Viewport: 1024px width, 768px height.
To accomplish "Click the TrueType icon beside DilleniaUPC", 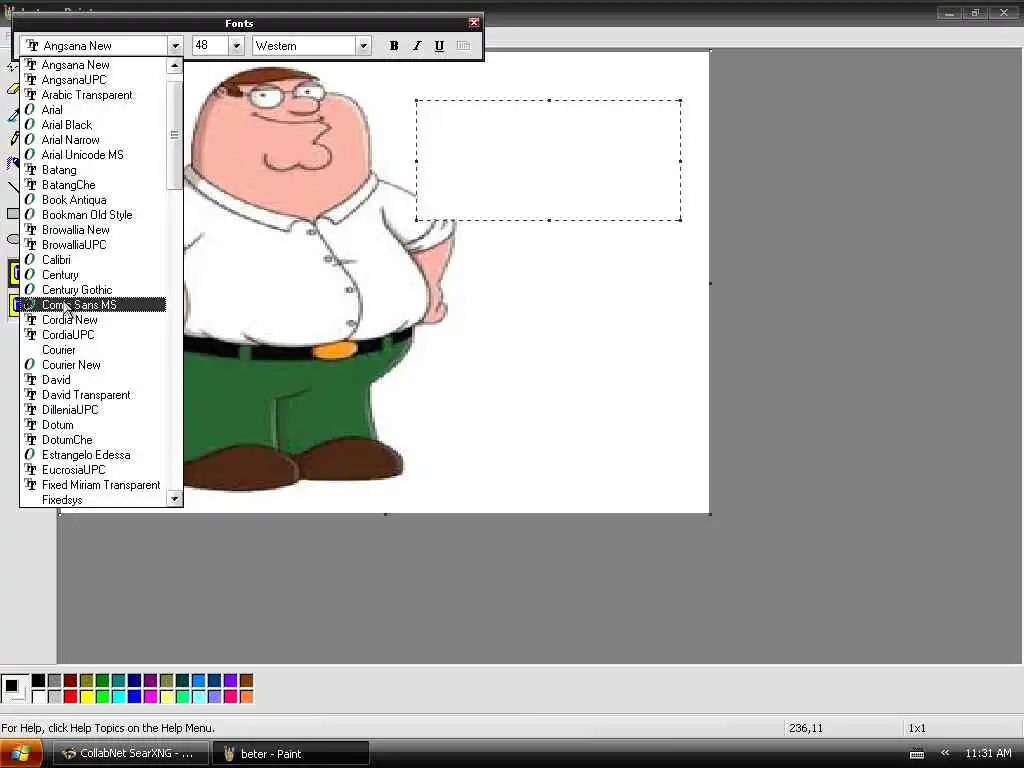I will coord(30,409).
